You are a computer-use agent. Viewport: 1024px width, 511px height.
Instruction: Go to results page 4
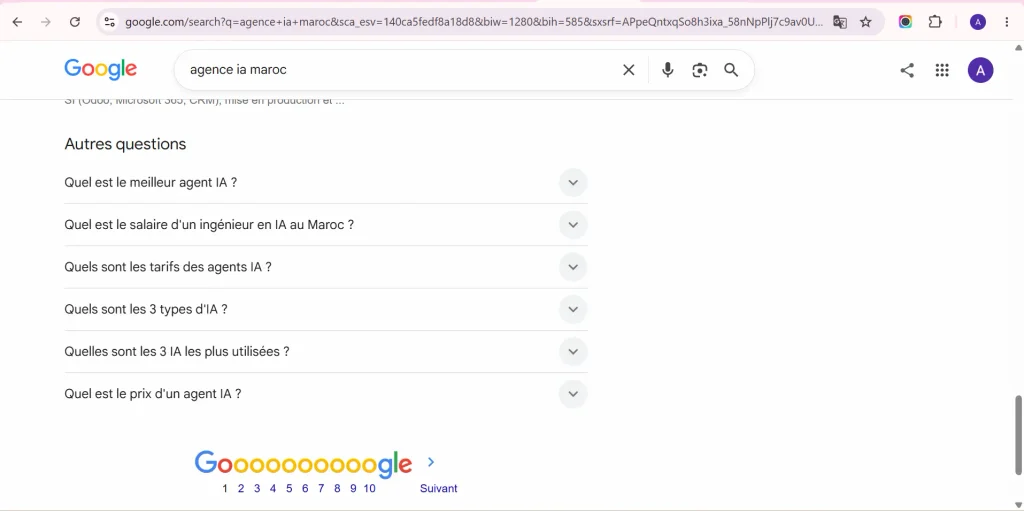(x=273, y=488)
